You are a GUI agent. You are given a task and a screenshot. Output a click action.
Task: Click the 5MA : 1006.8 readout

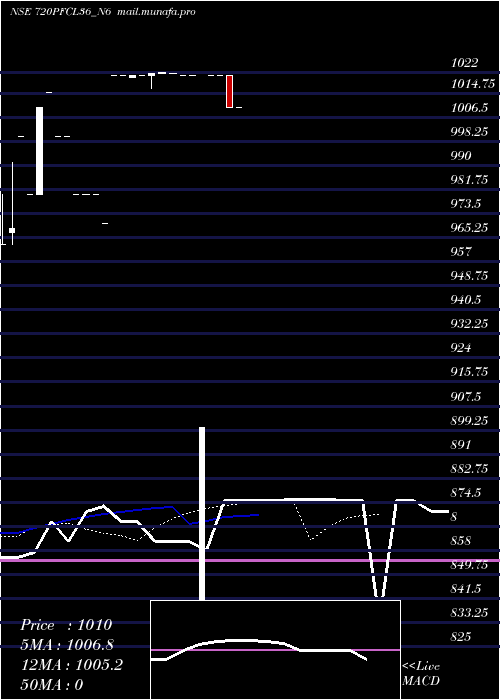67,645
